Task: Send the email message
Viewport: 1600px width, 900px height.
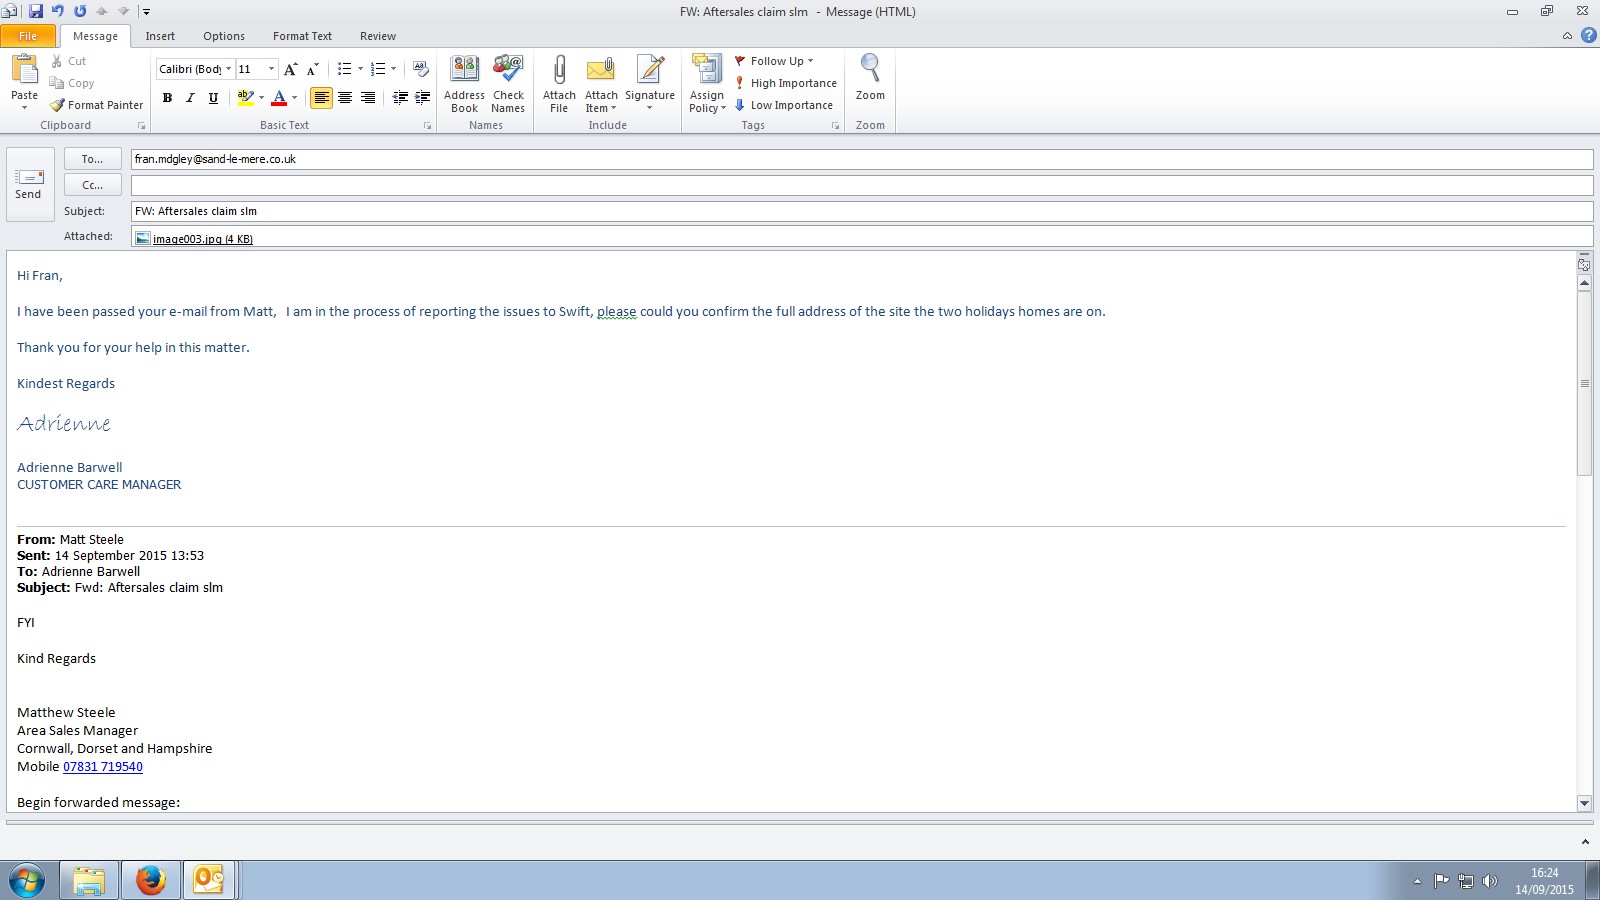Action: click(28, 184)
